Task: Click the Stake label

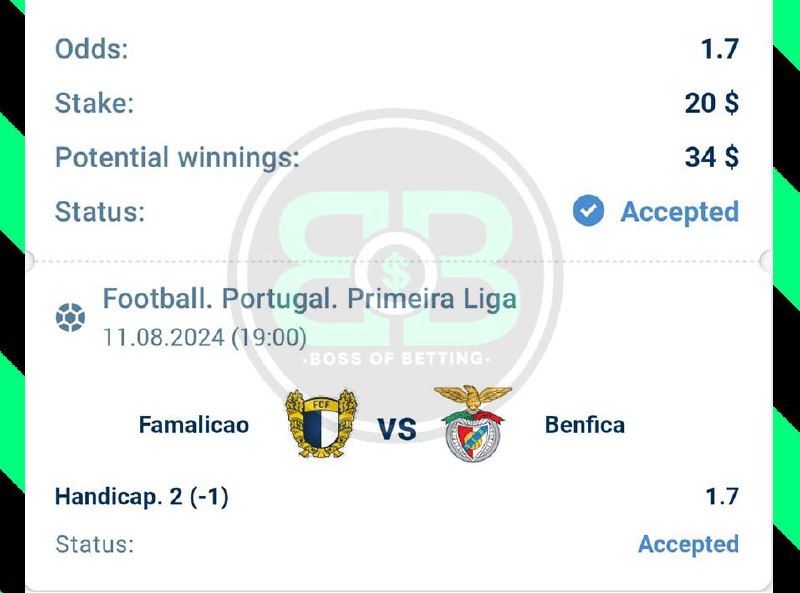Action: 94,103
